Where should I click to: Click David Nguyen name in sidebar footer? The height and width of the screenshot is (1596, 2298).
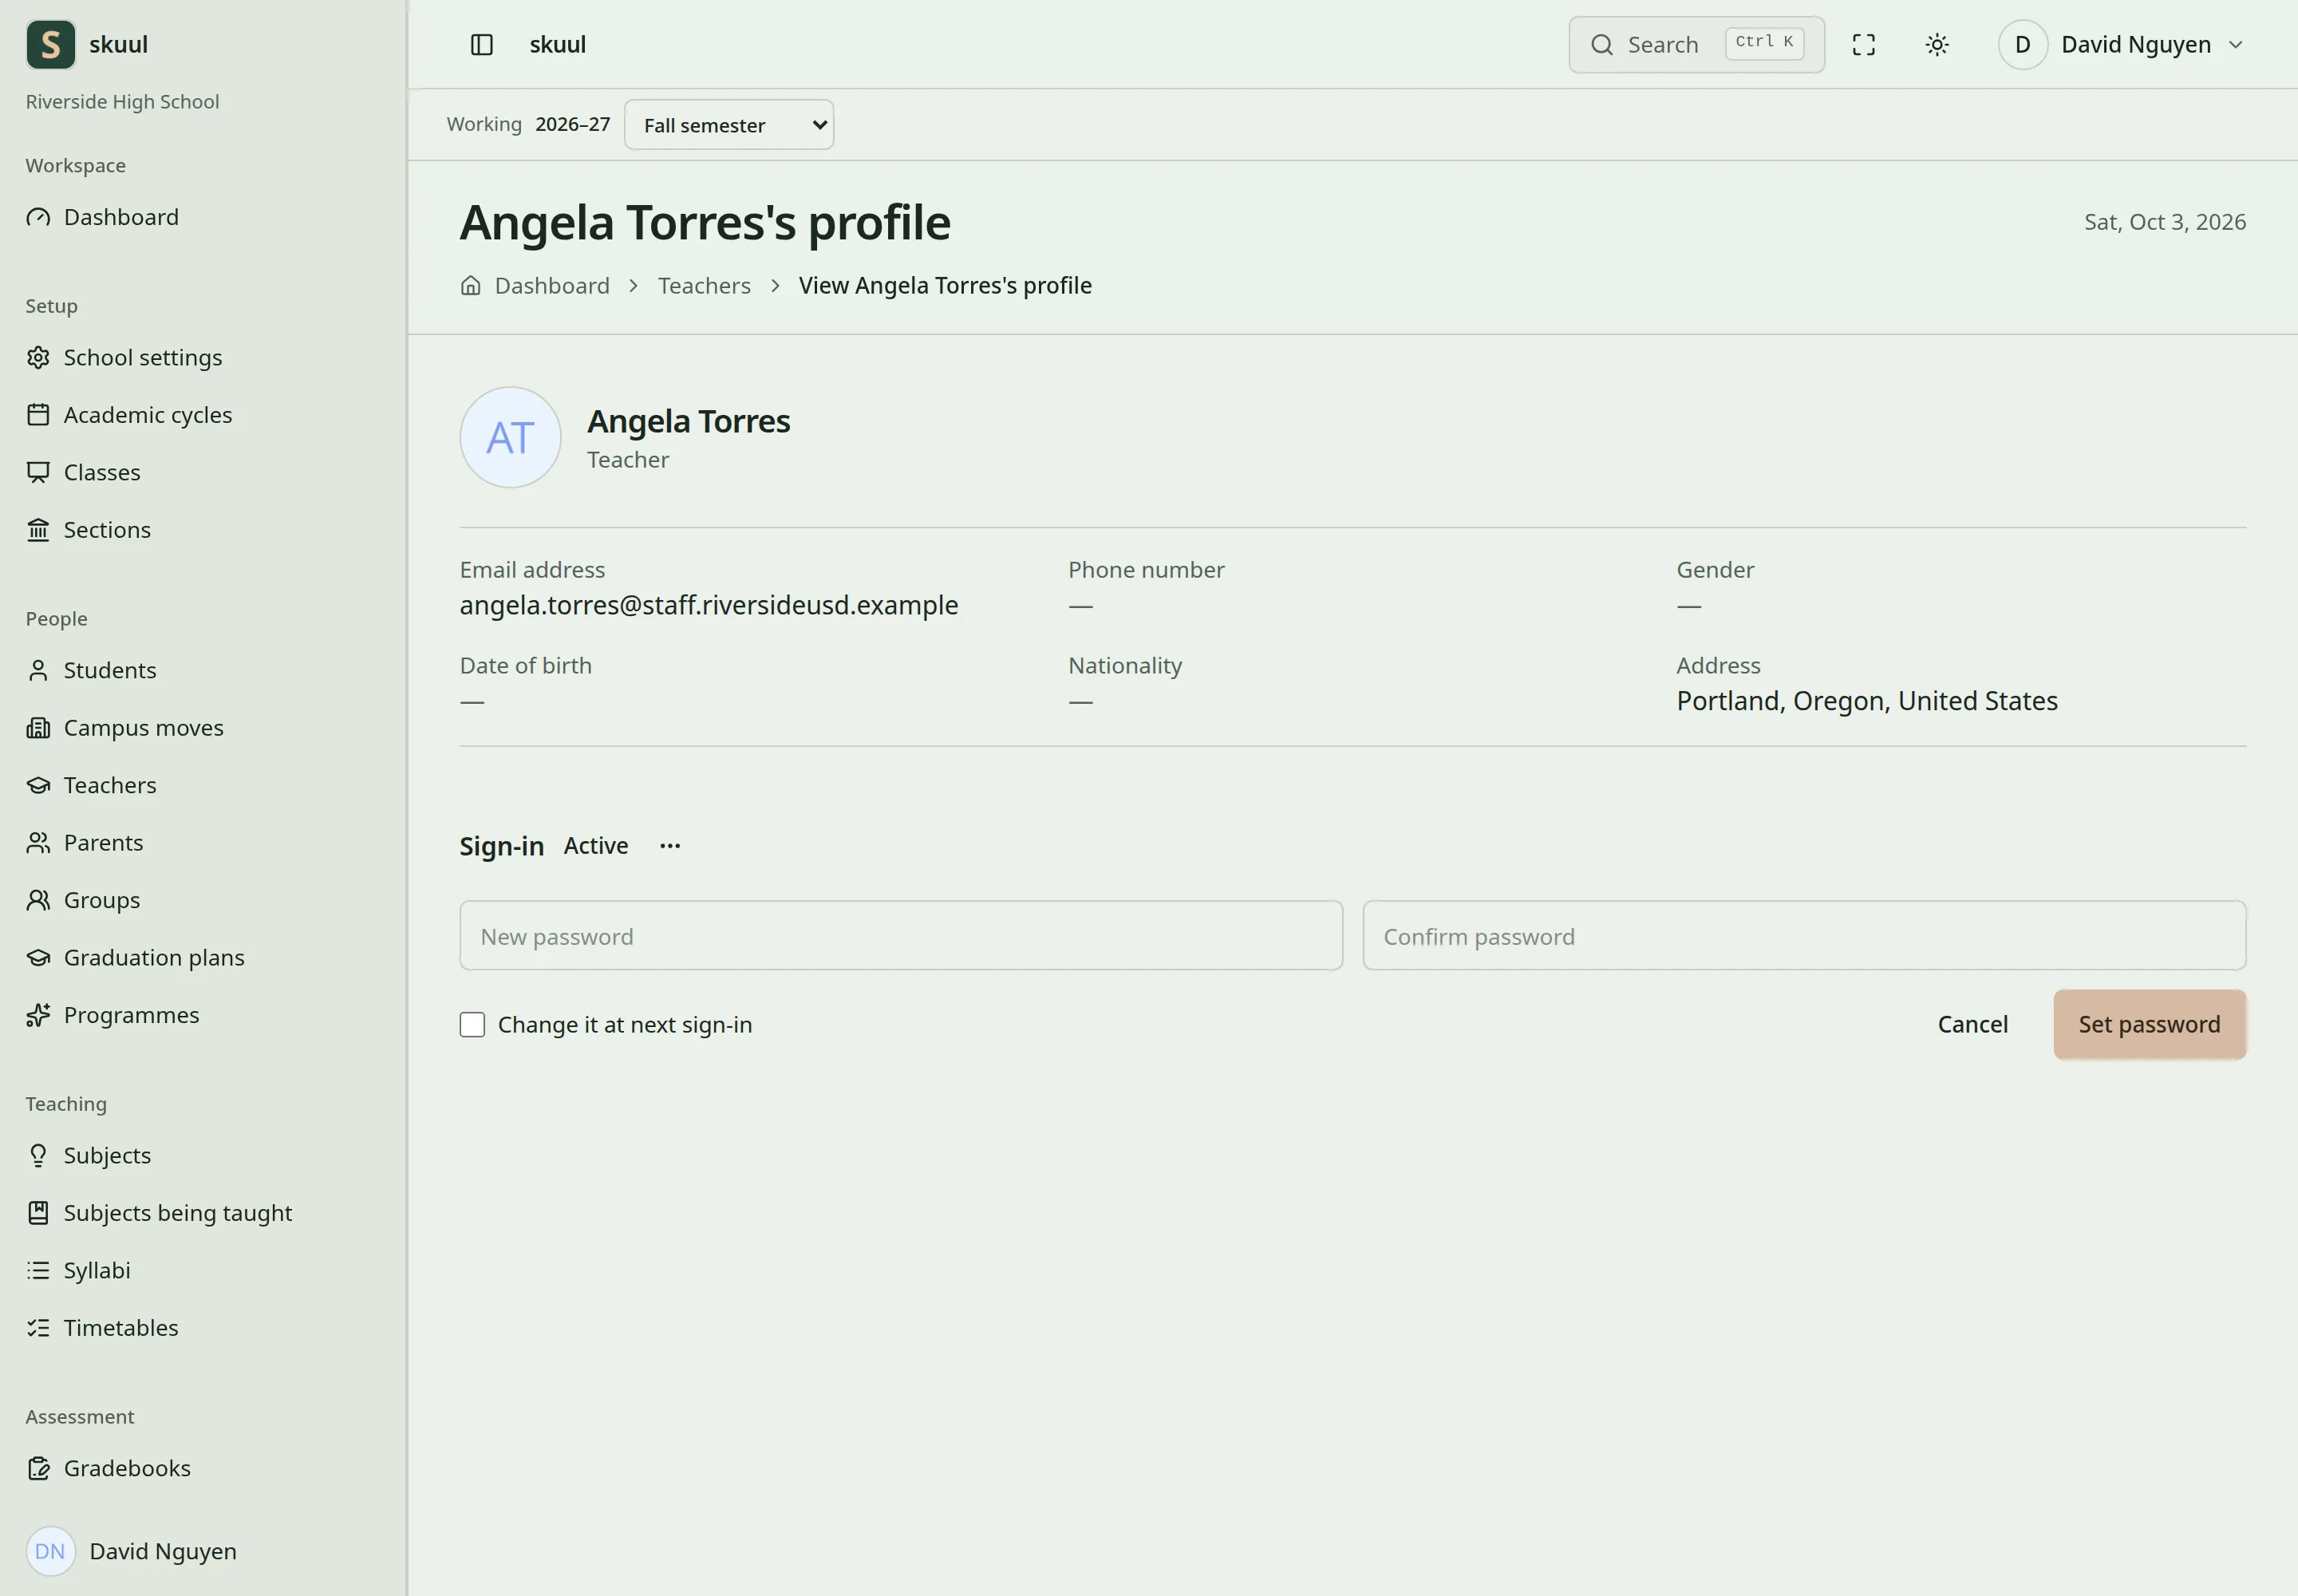163,1551
